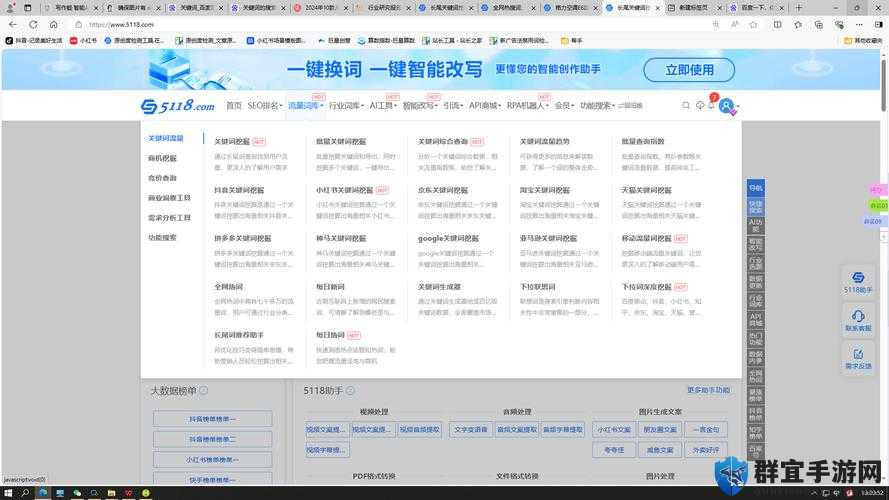889x500 pixels.
Task: Click the 抖音榜单榜单一 button
Action: click(213, 419)
